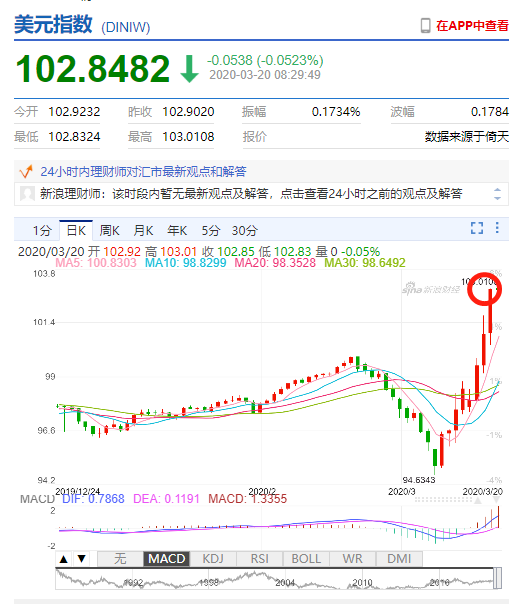Click the MACD: 1.3355 value
Image resolution: width=522 pixels, height=604 pixels.
(x=248, y=499)
